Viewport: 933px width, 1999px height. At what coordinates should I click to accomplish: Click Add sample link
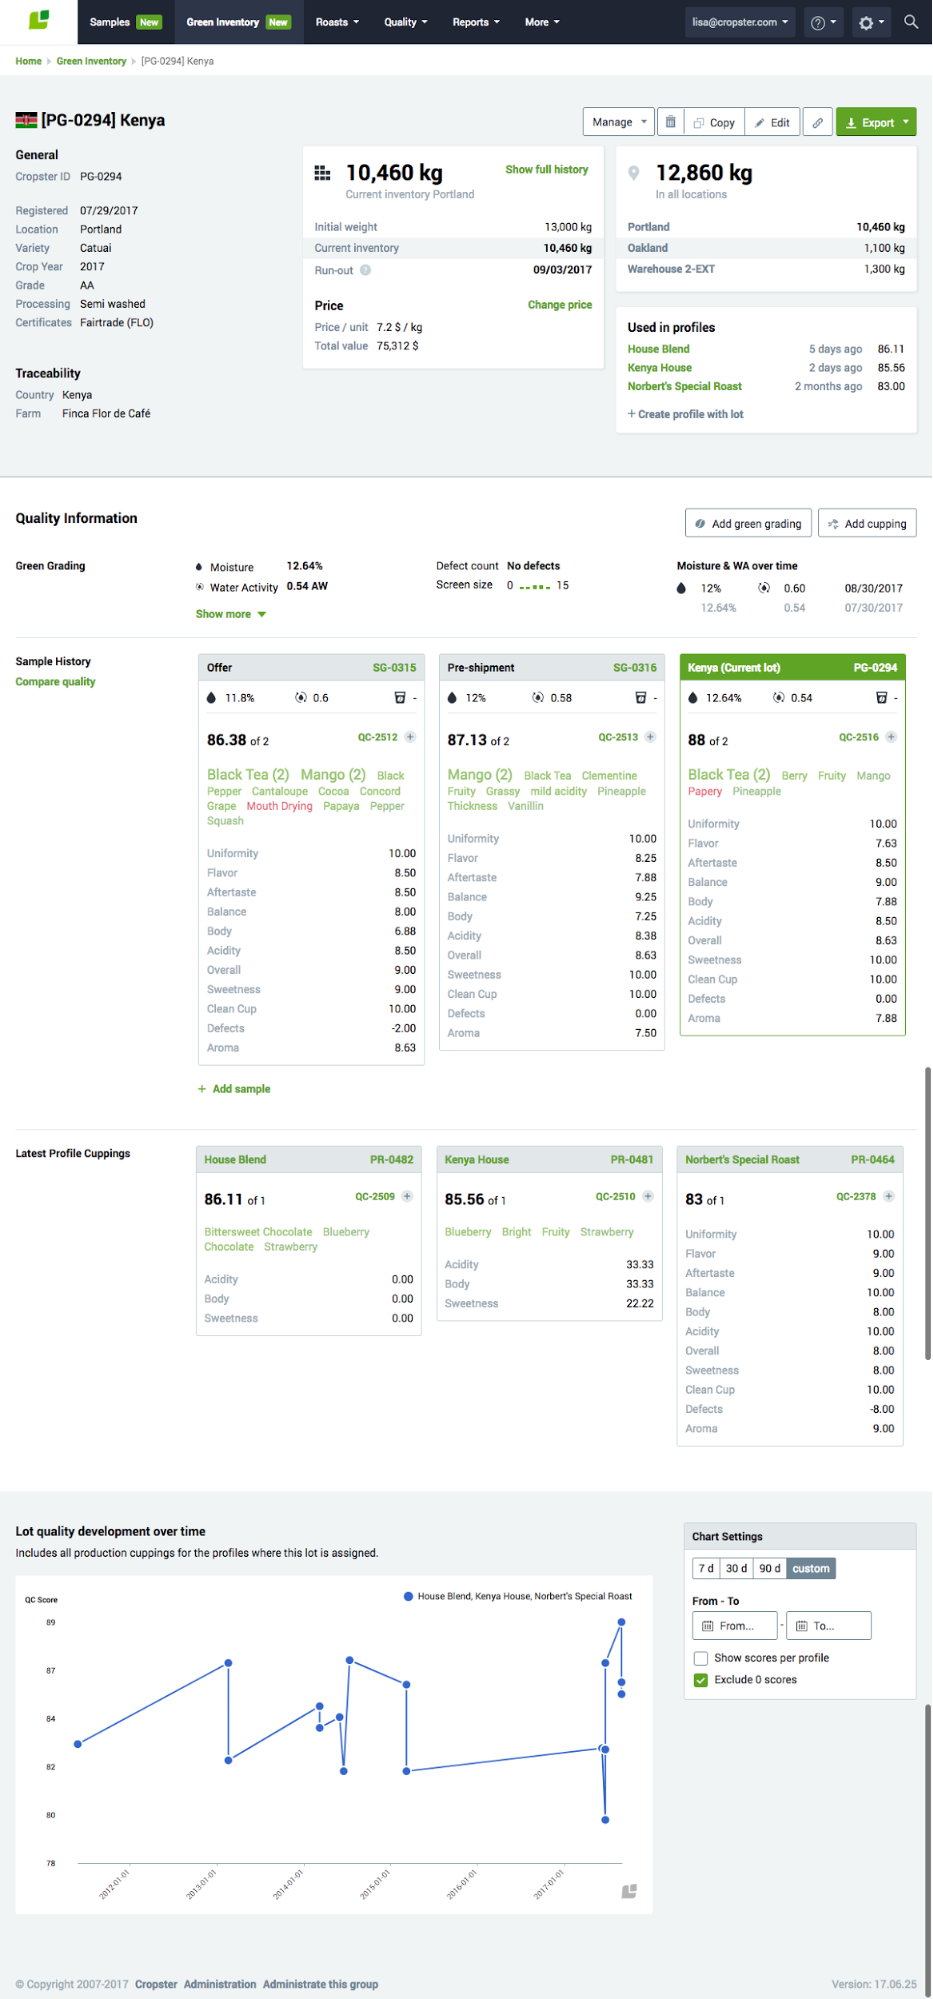234,1089
